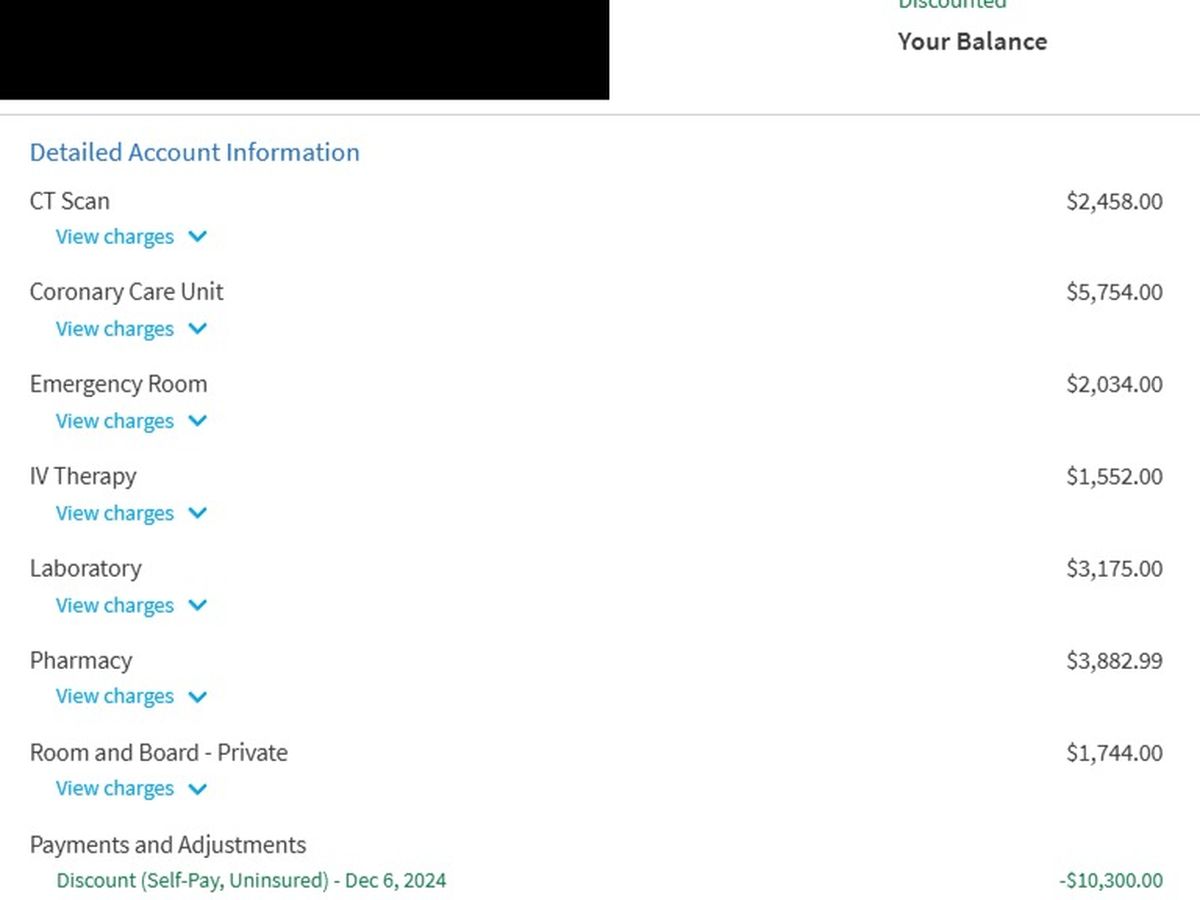This screenshot has height=900, width=1200.
Task: Open View charges link for Coronary Care Unit
Action: point(114,329)
